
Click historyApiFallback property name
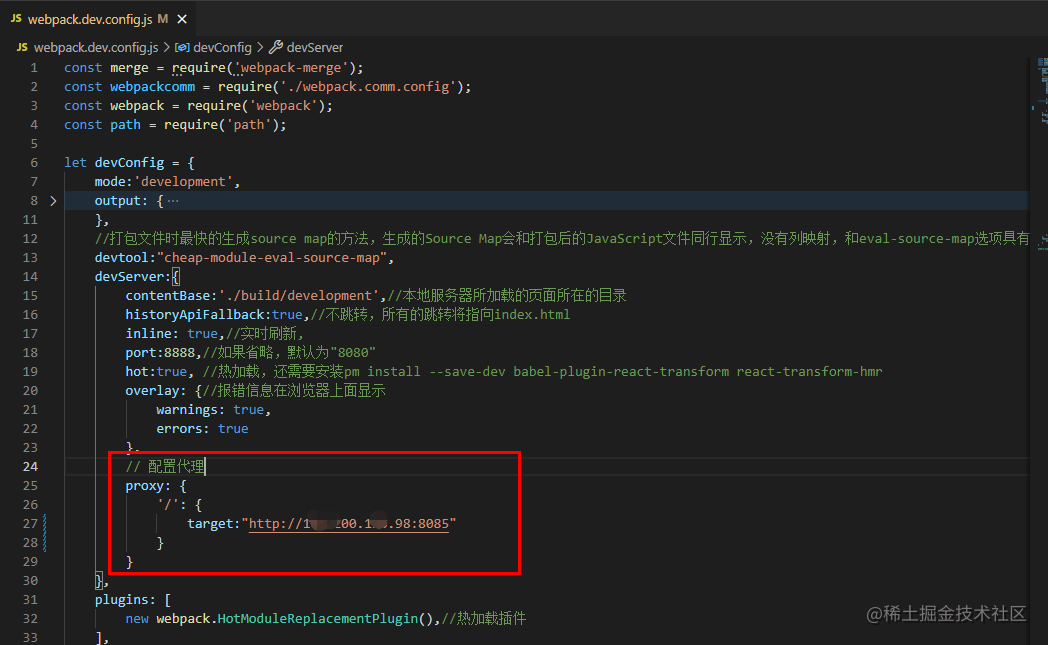tap(194, 314)
